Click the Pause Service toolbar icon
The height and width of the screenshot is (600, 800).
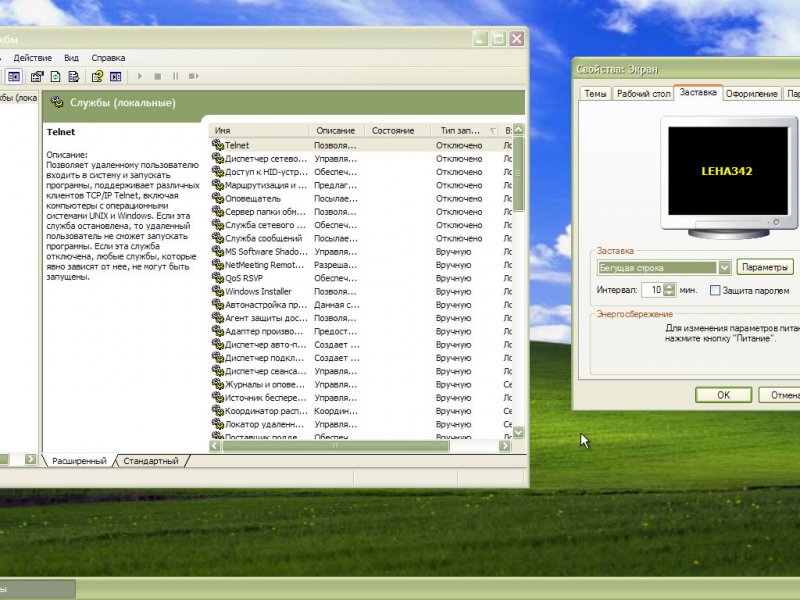175,77
